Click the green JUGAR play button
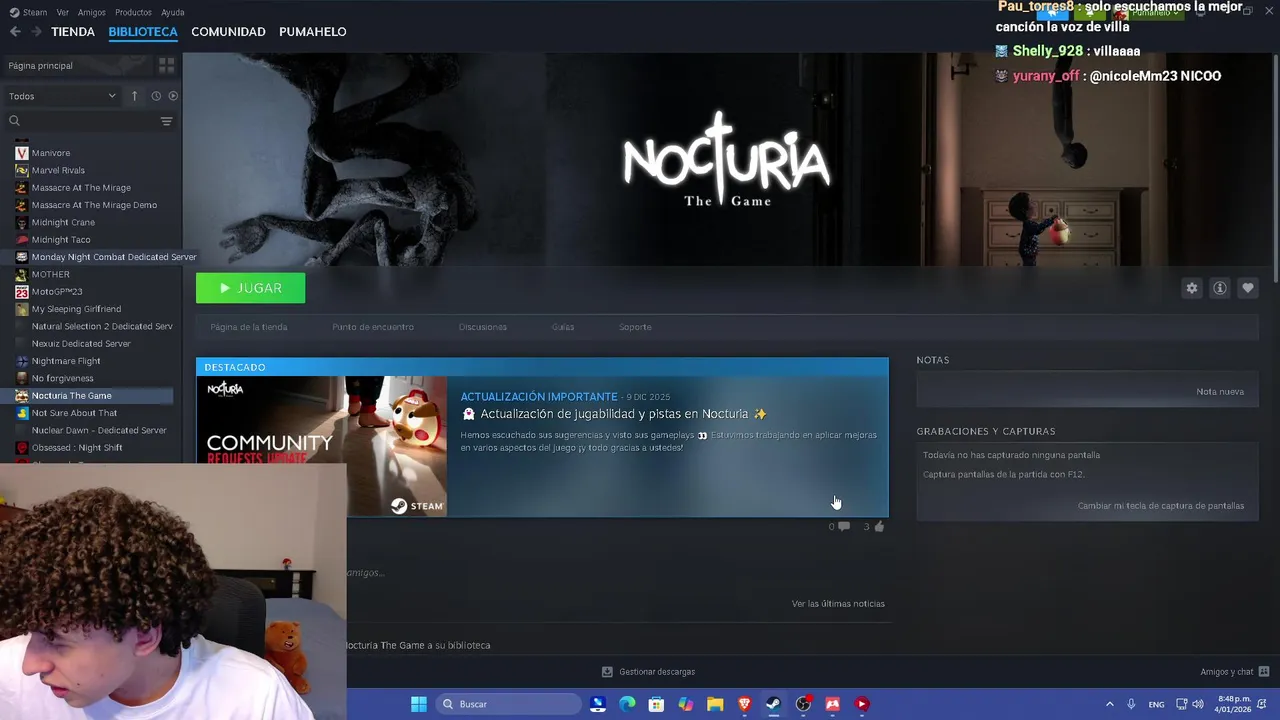The height and width of the screenshot is (720, 1280). point(250,288)
